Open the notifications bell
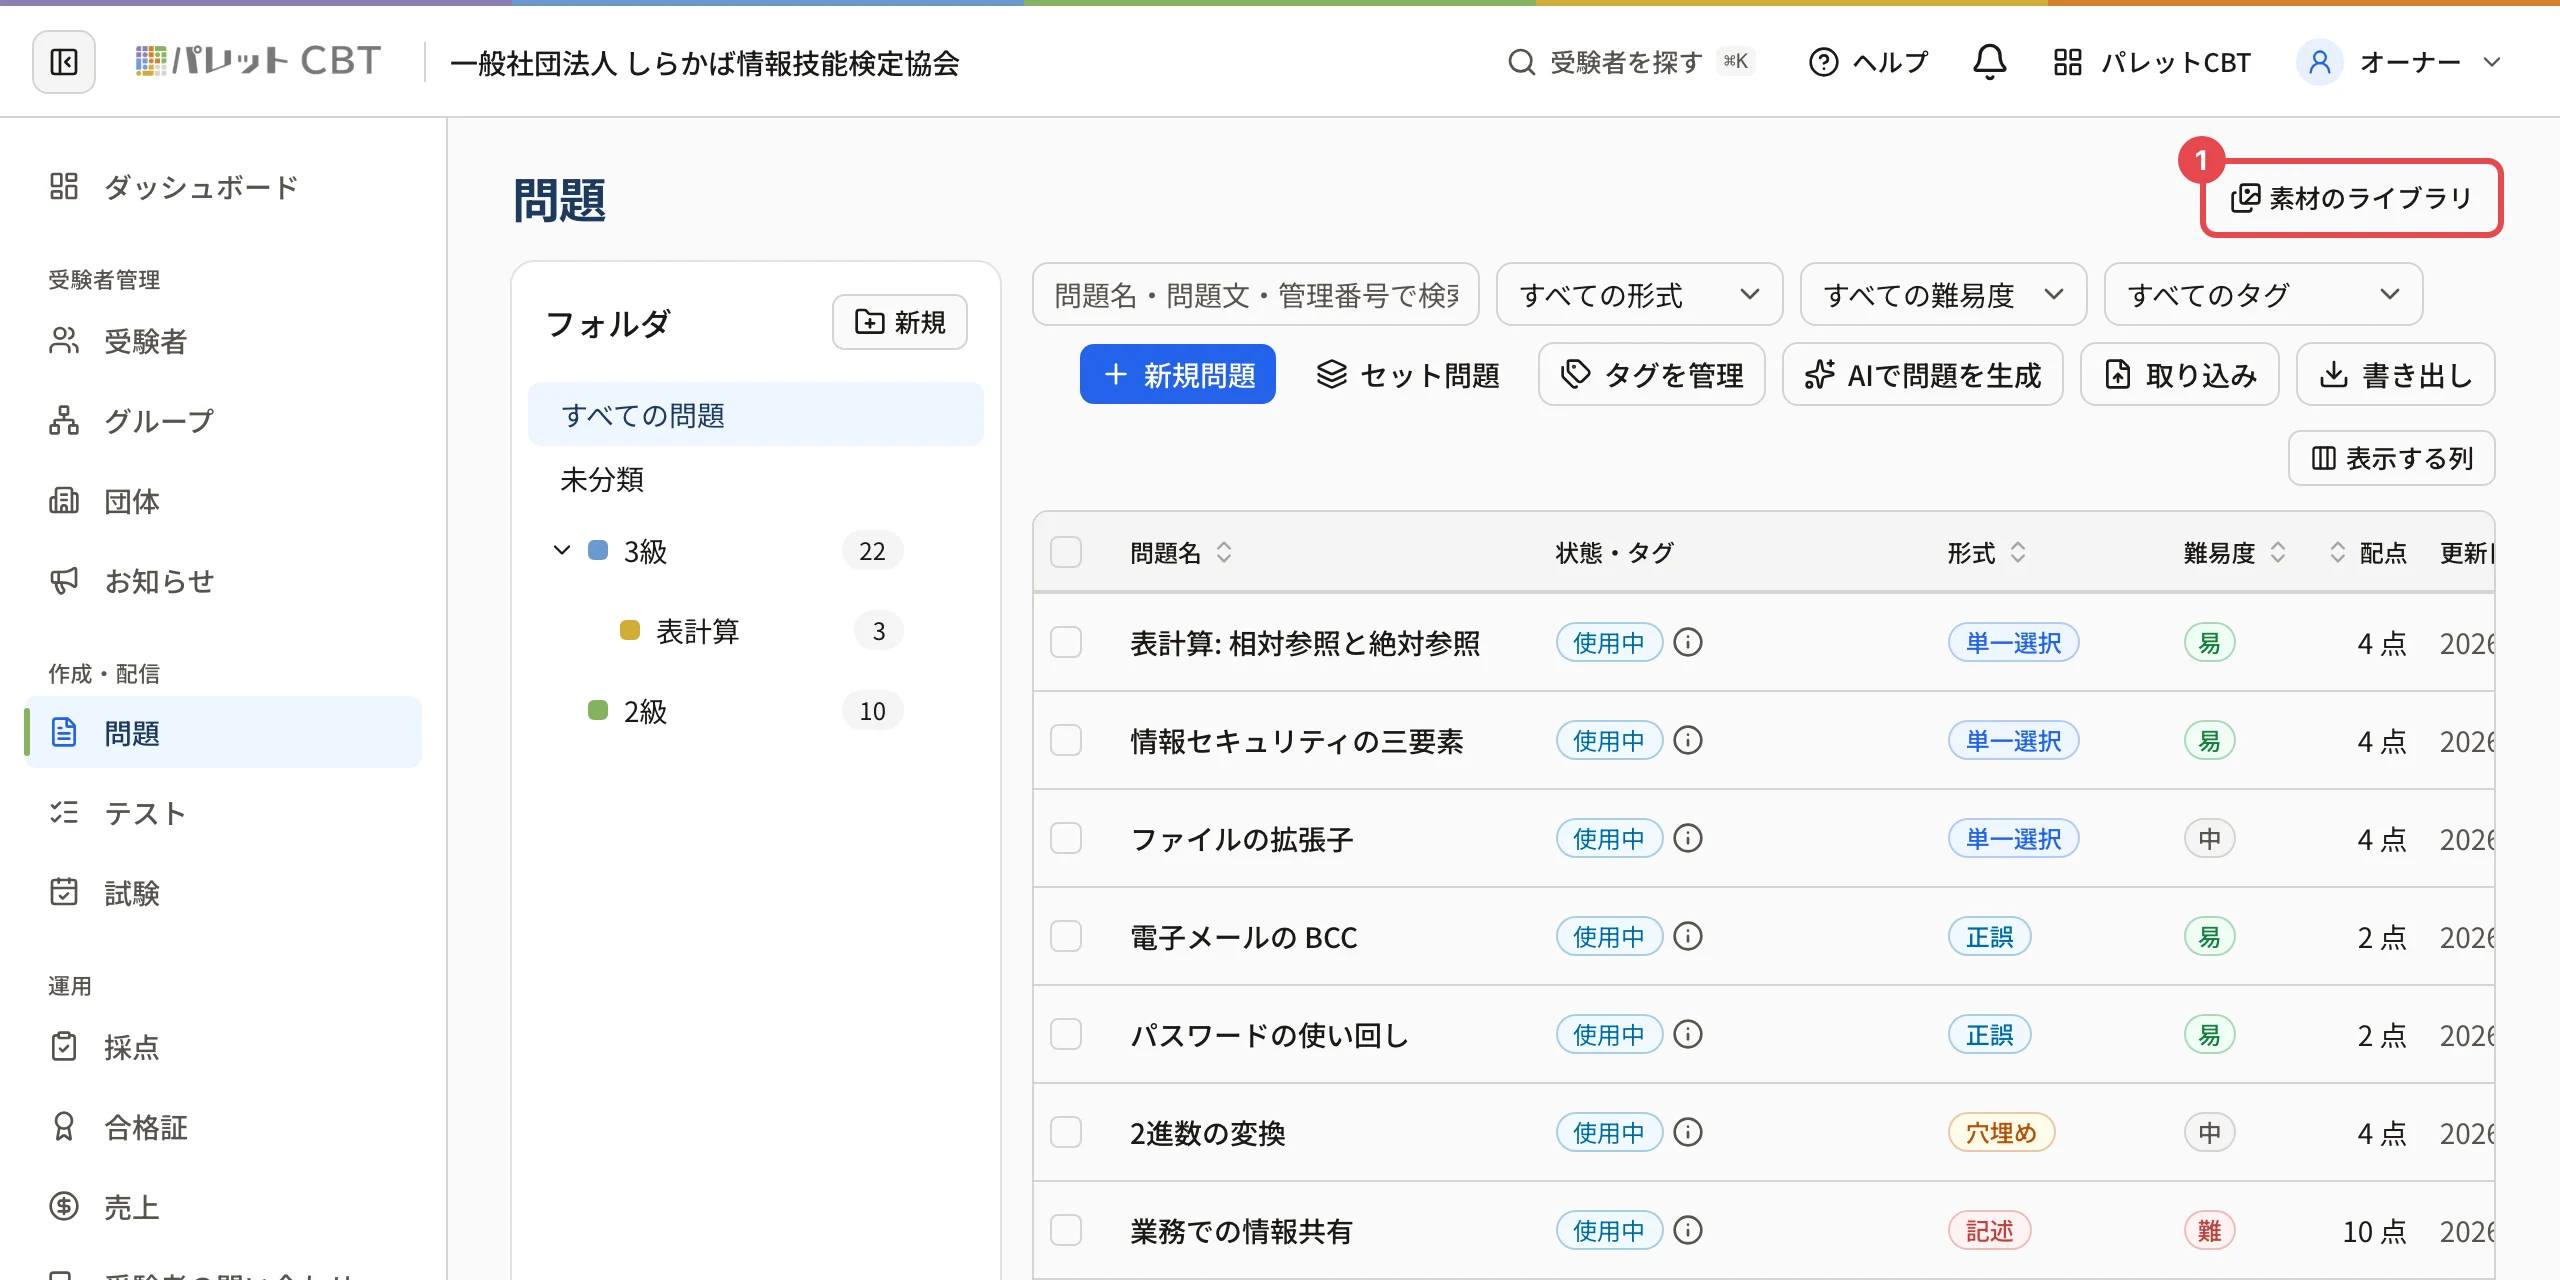2560x1280 pixels. pyautogui.click(x=1989, y=62)
